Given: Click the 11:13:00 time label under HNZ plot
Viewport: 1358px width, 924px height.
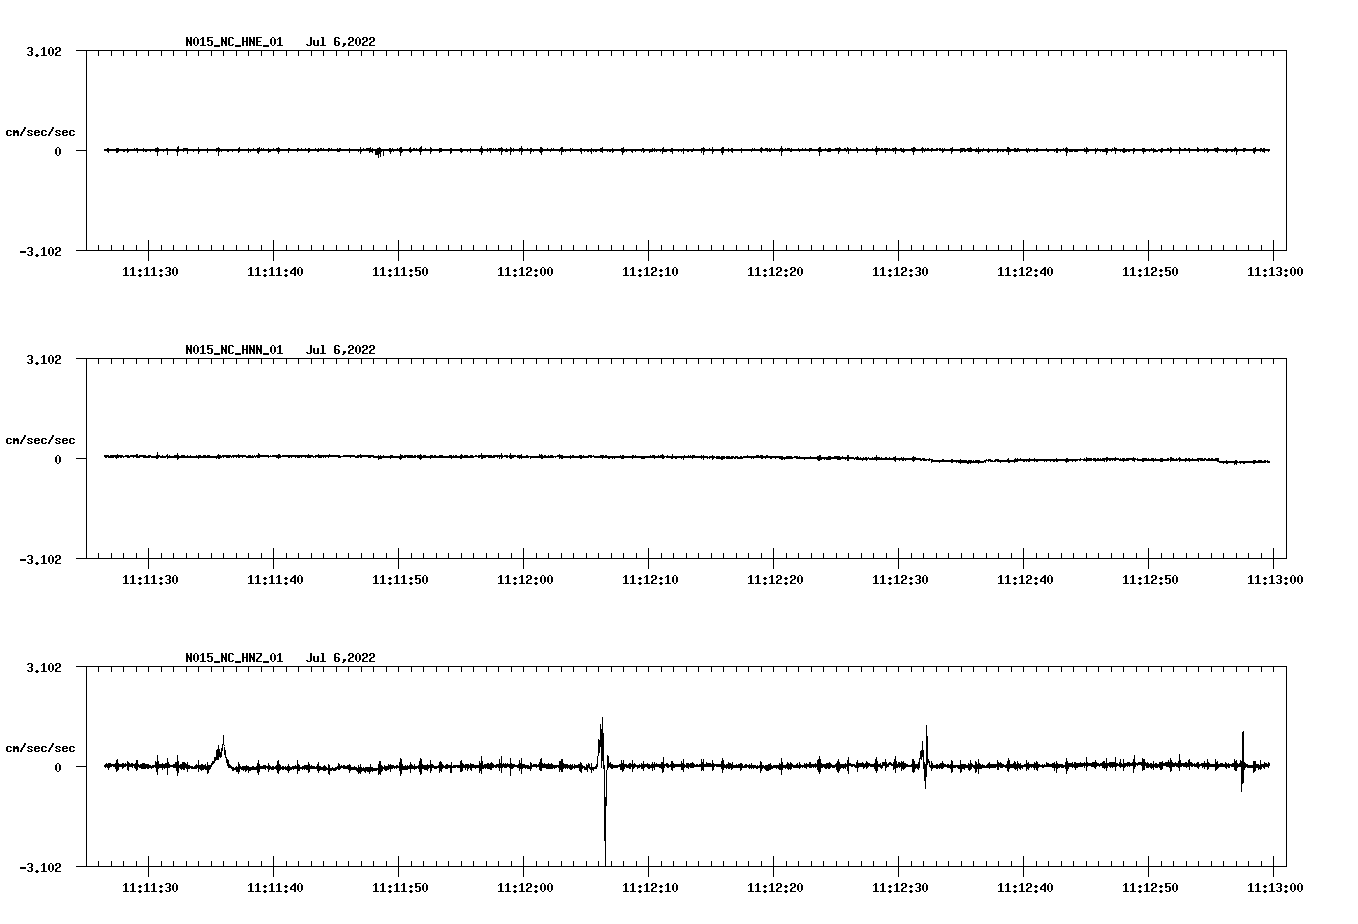Looking at the screenshot, I should pyautogui.click(x=1274, y=887).
